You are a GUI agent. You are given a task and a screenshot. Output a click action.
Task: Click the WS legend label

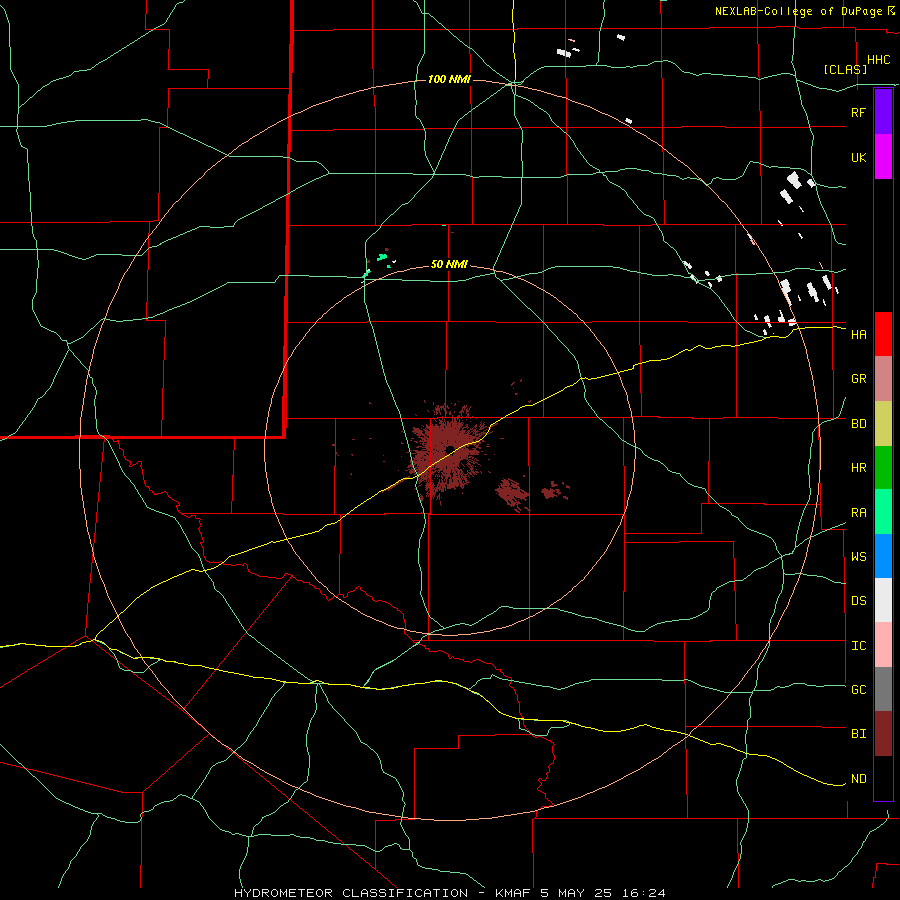click(x=858, y=557)
